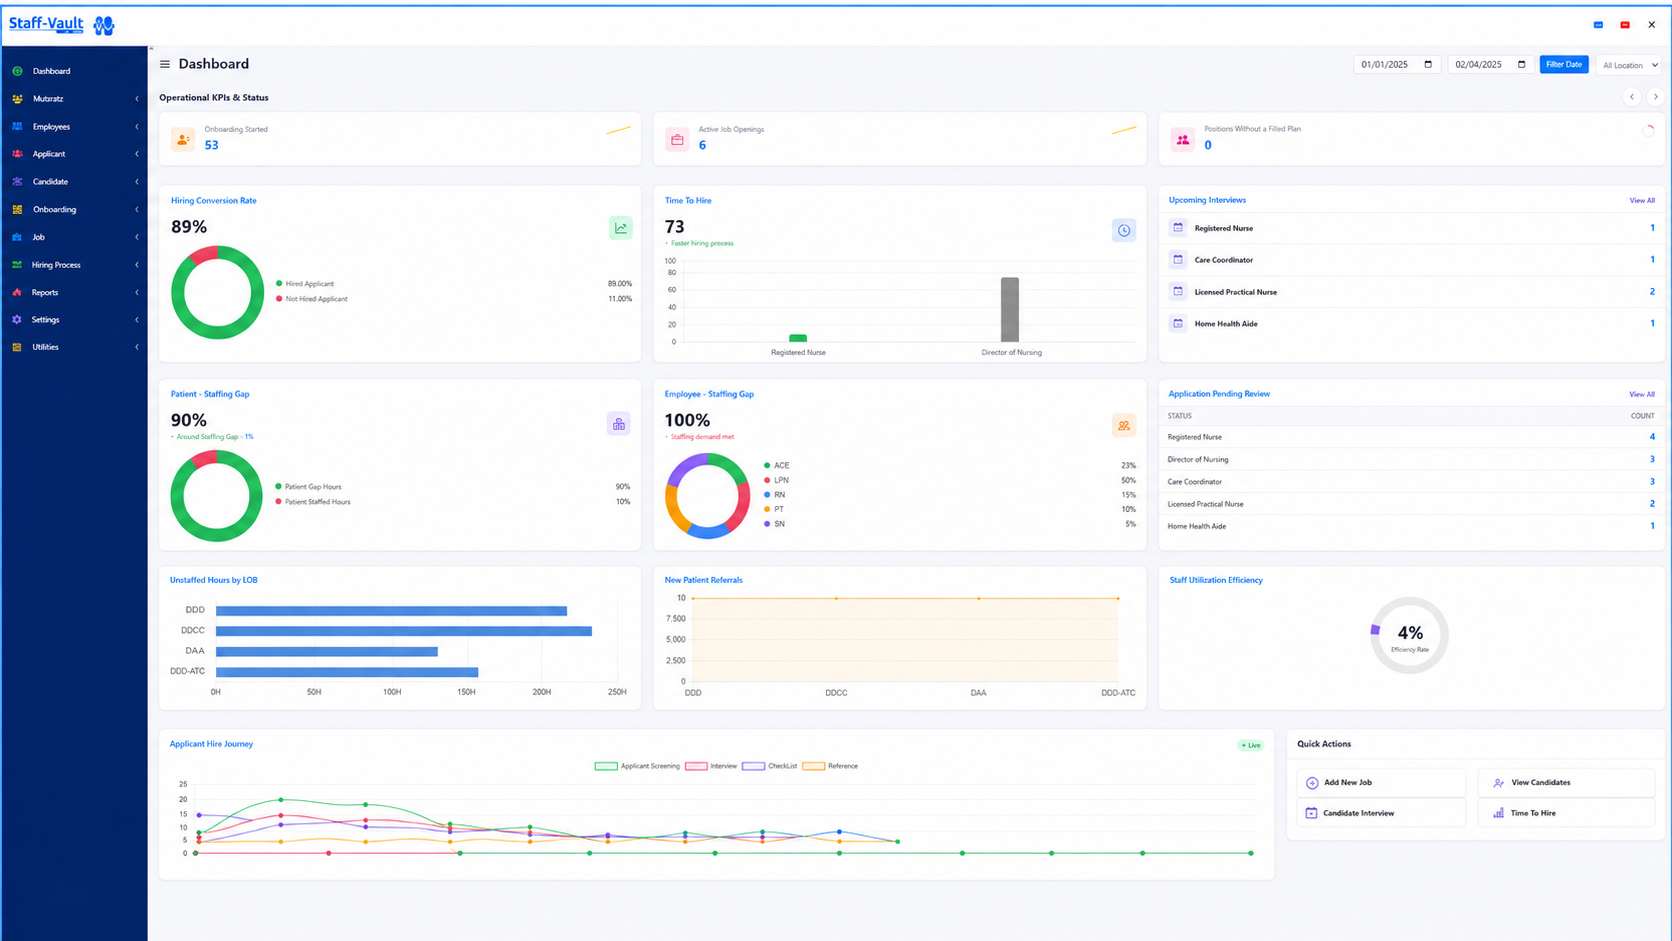Click the View Candidates person icon
This screenshot has height=941, width=1672.
click(x=1498, y=783)
